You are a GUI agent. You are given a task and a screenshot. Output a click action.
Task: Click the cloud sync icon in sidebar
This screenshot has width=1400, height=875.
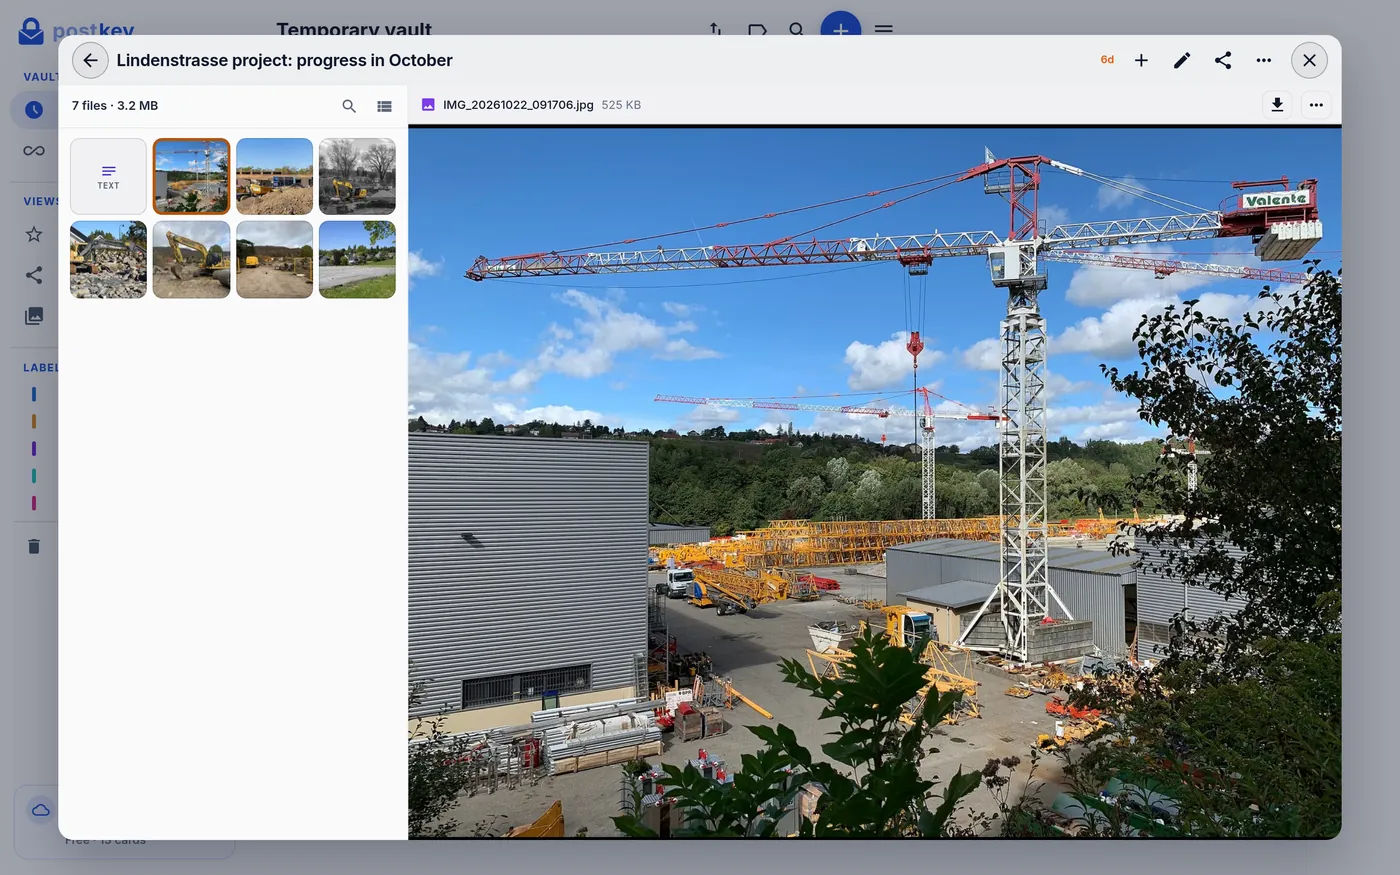pos(40,810)
